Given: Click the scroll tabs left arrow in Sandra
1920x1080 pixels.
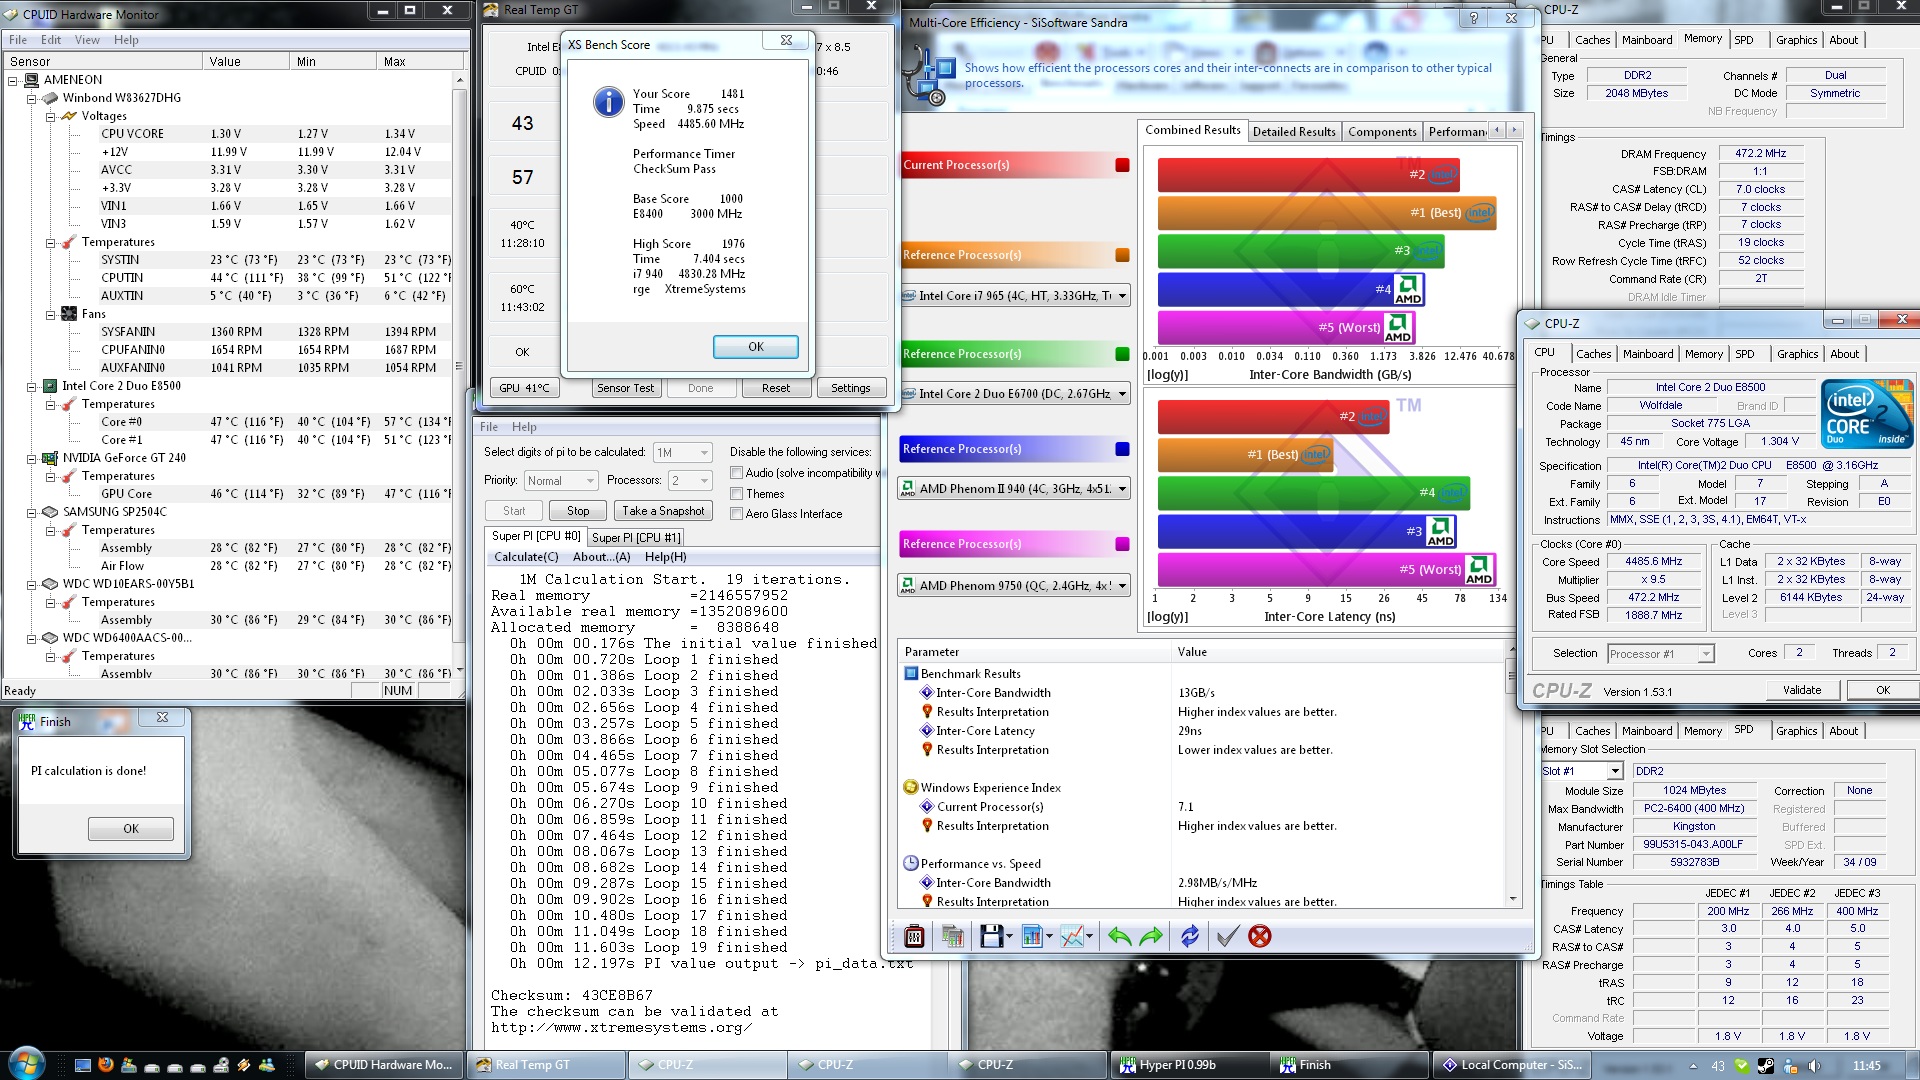Looking at the screenshot, I should tap(1497, 130).
